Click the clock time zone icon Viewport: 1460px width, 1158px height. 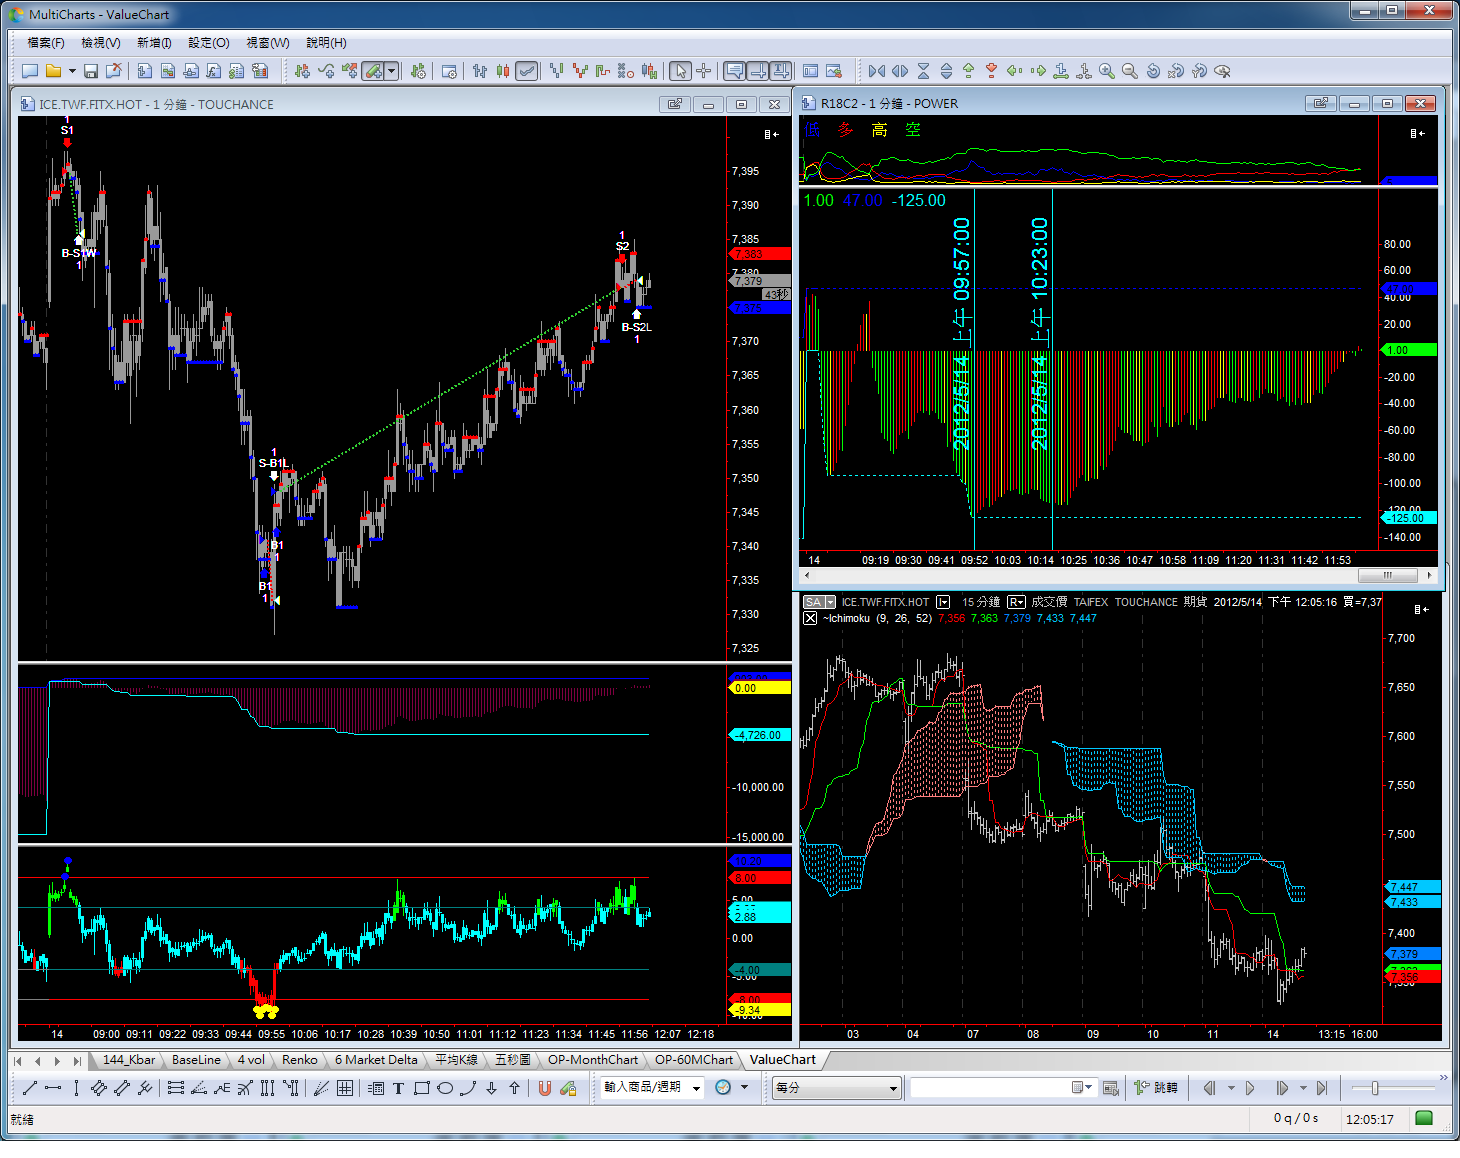click(x=723, y=1087)
